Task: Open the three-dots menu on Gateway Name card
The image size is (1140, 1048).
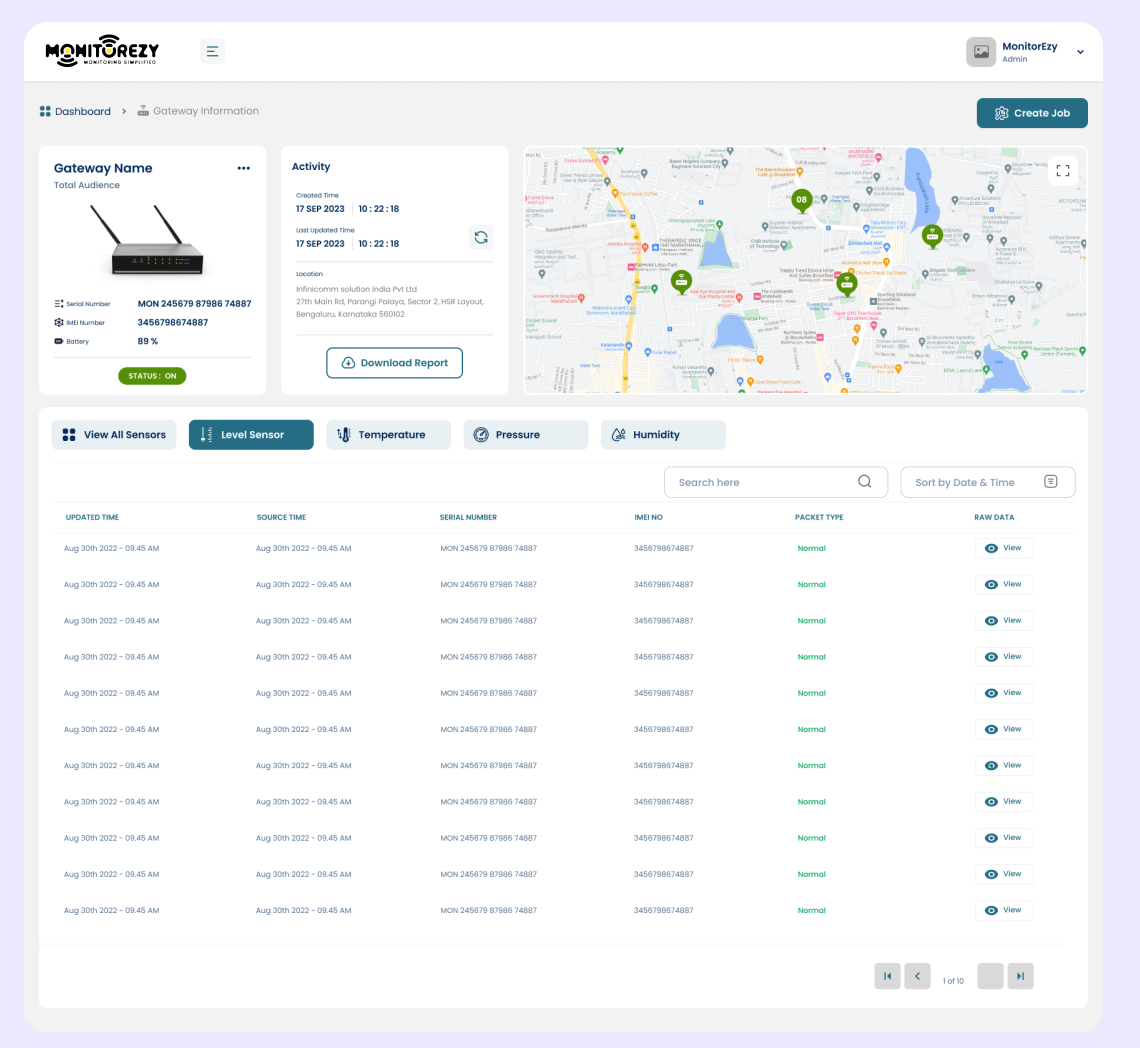Action: coord(243,168)
